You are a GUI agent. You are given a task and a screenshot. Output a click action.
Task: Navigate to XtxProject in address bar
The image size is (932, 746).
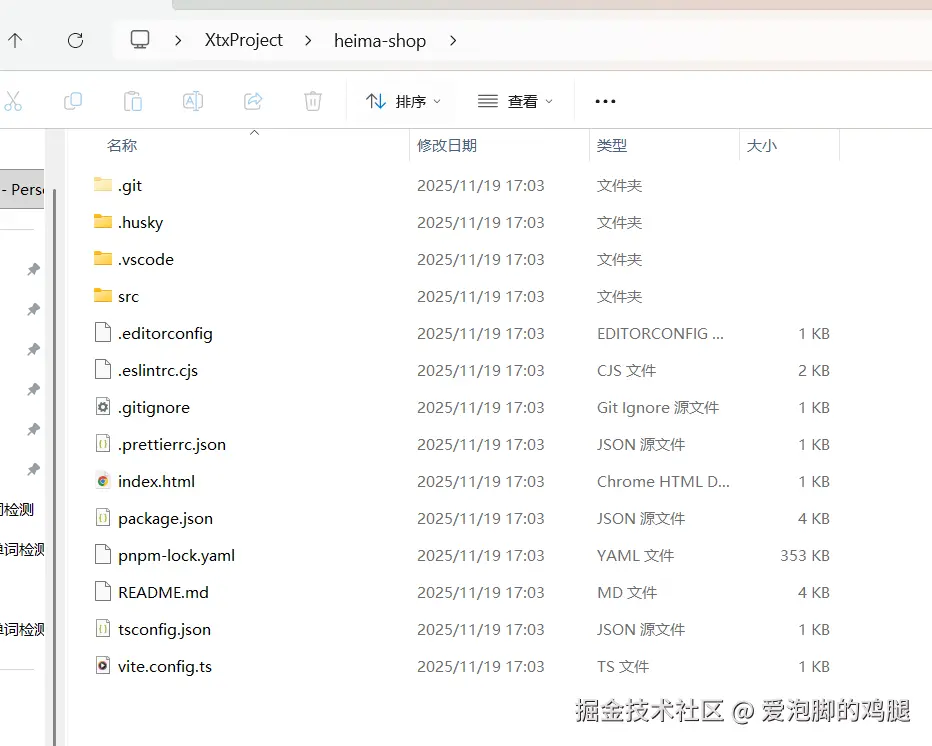(x=244, y=40)
